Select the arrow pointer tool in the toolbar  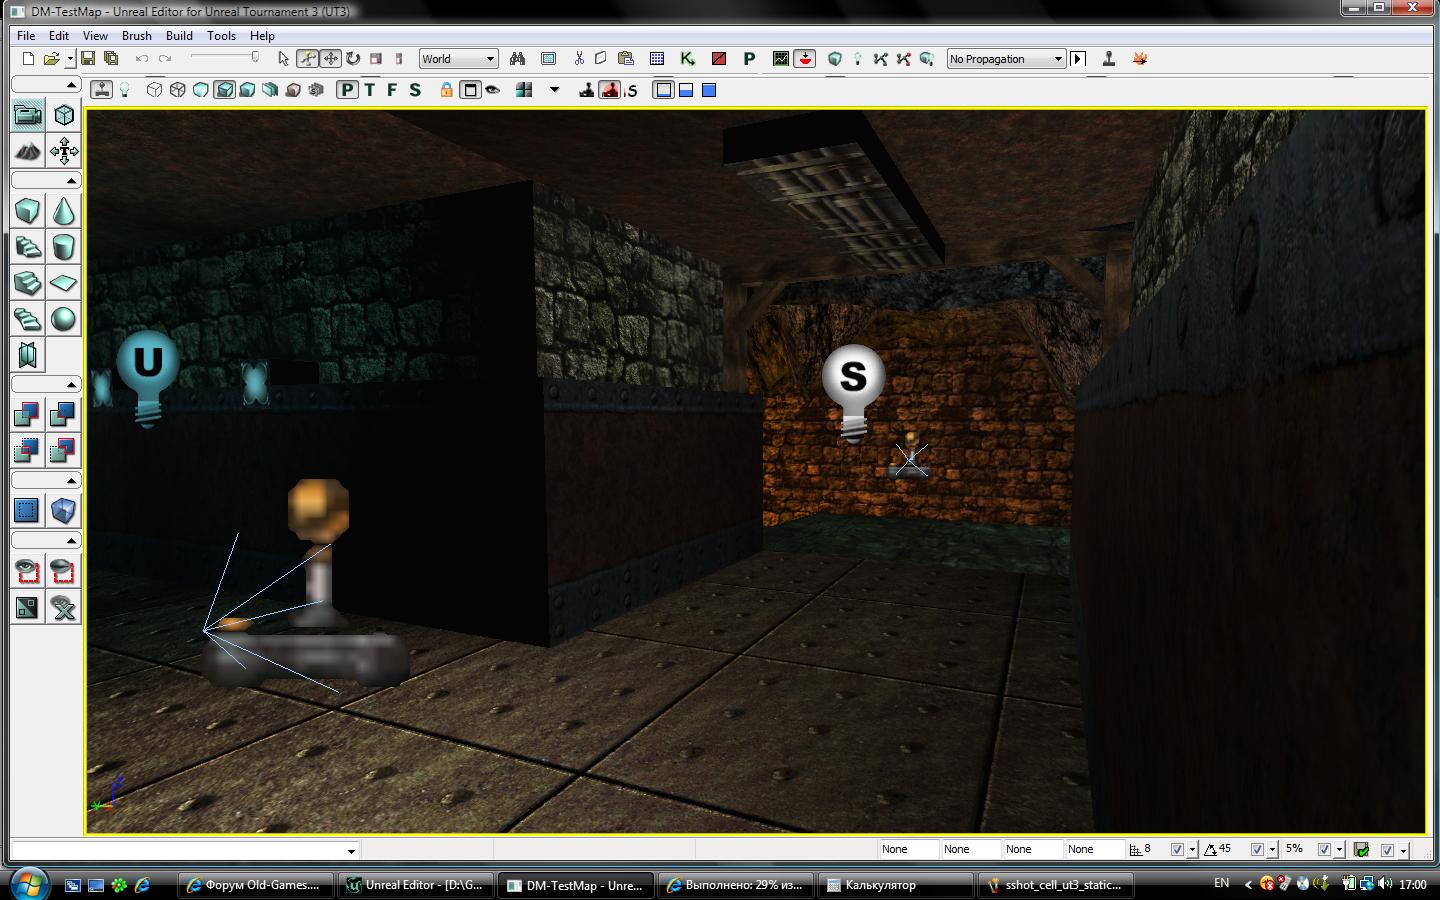click(283, 59)
